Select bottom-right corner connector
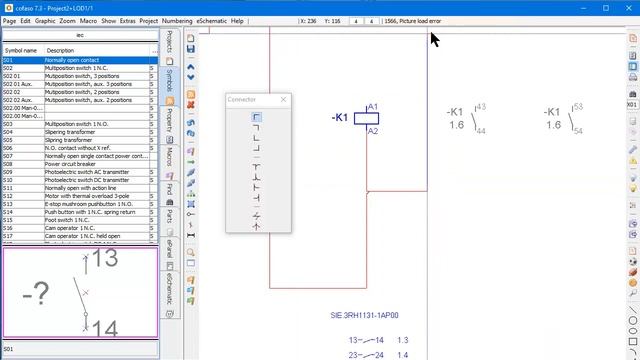 (x=256, y=148)
